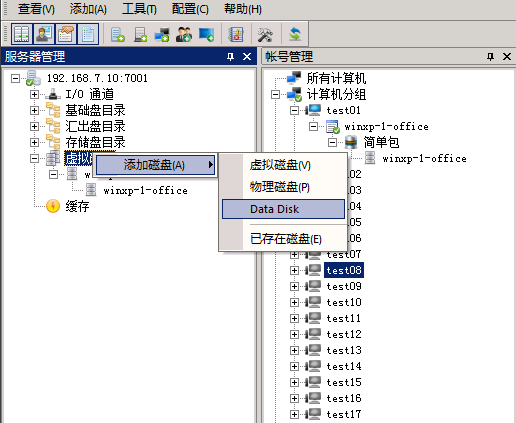Click the tools hammer and wrench icon
Viewport: 516px width, 423px height.
tap(265, 34)
